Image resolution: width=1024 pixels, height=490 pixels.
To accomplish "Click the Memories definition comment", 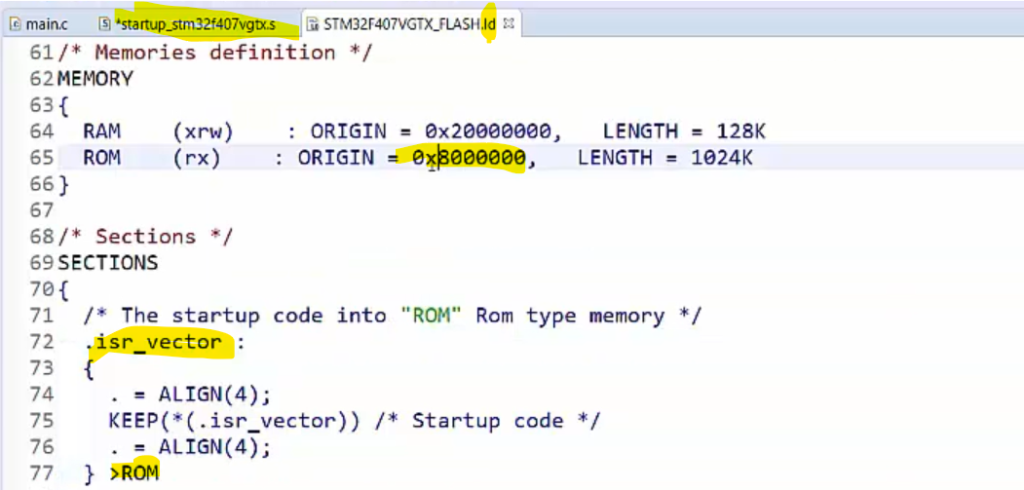I will tap(215, 52).
